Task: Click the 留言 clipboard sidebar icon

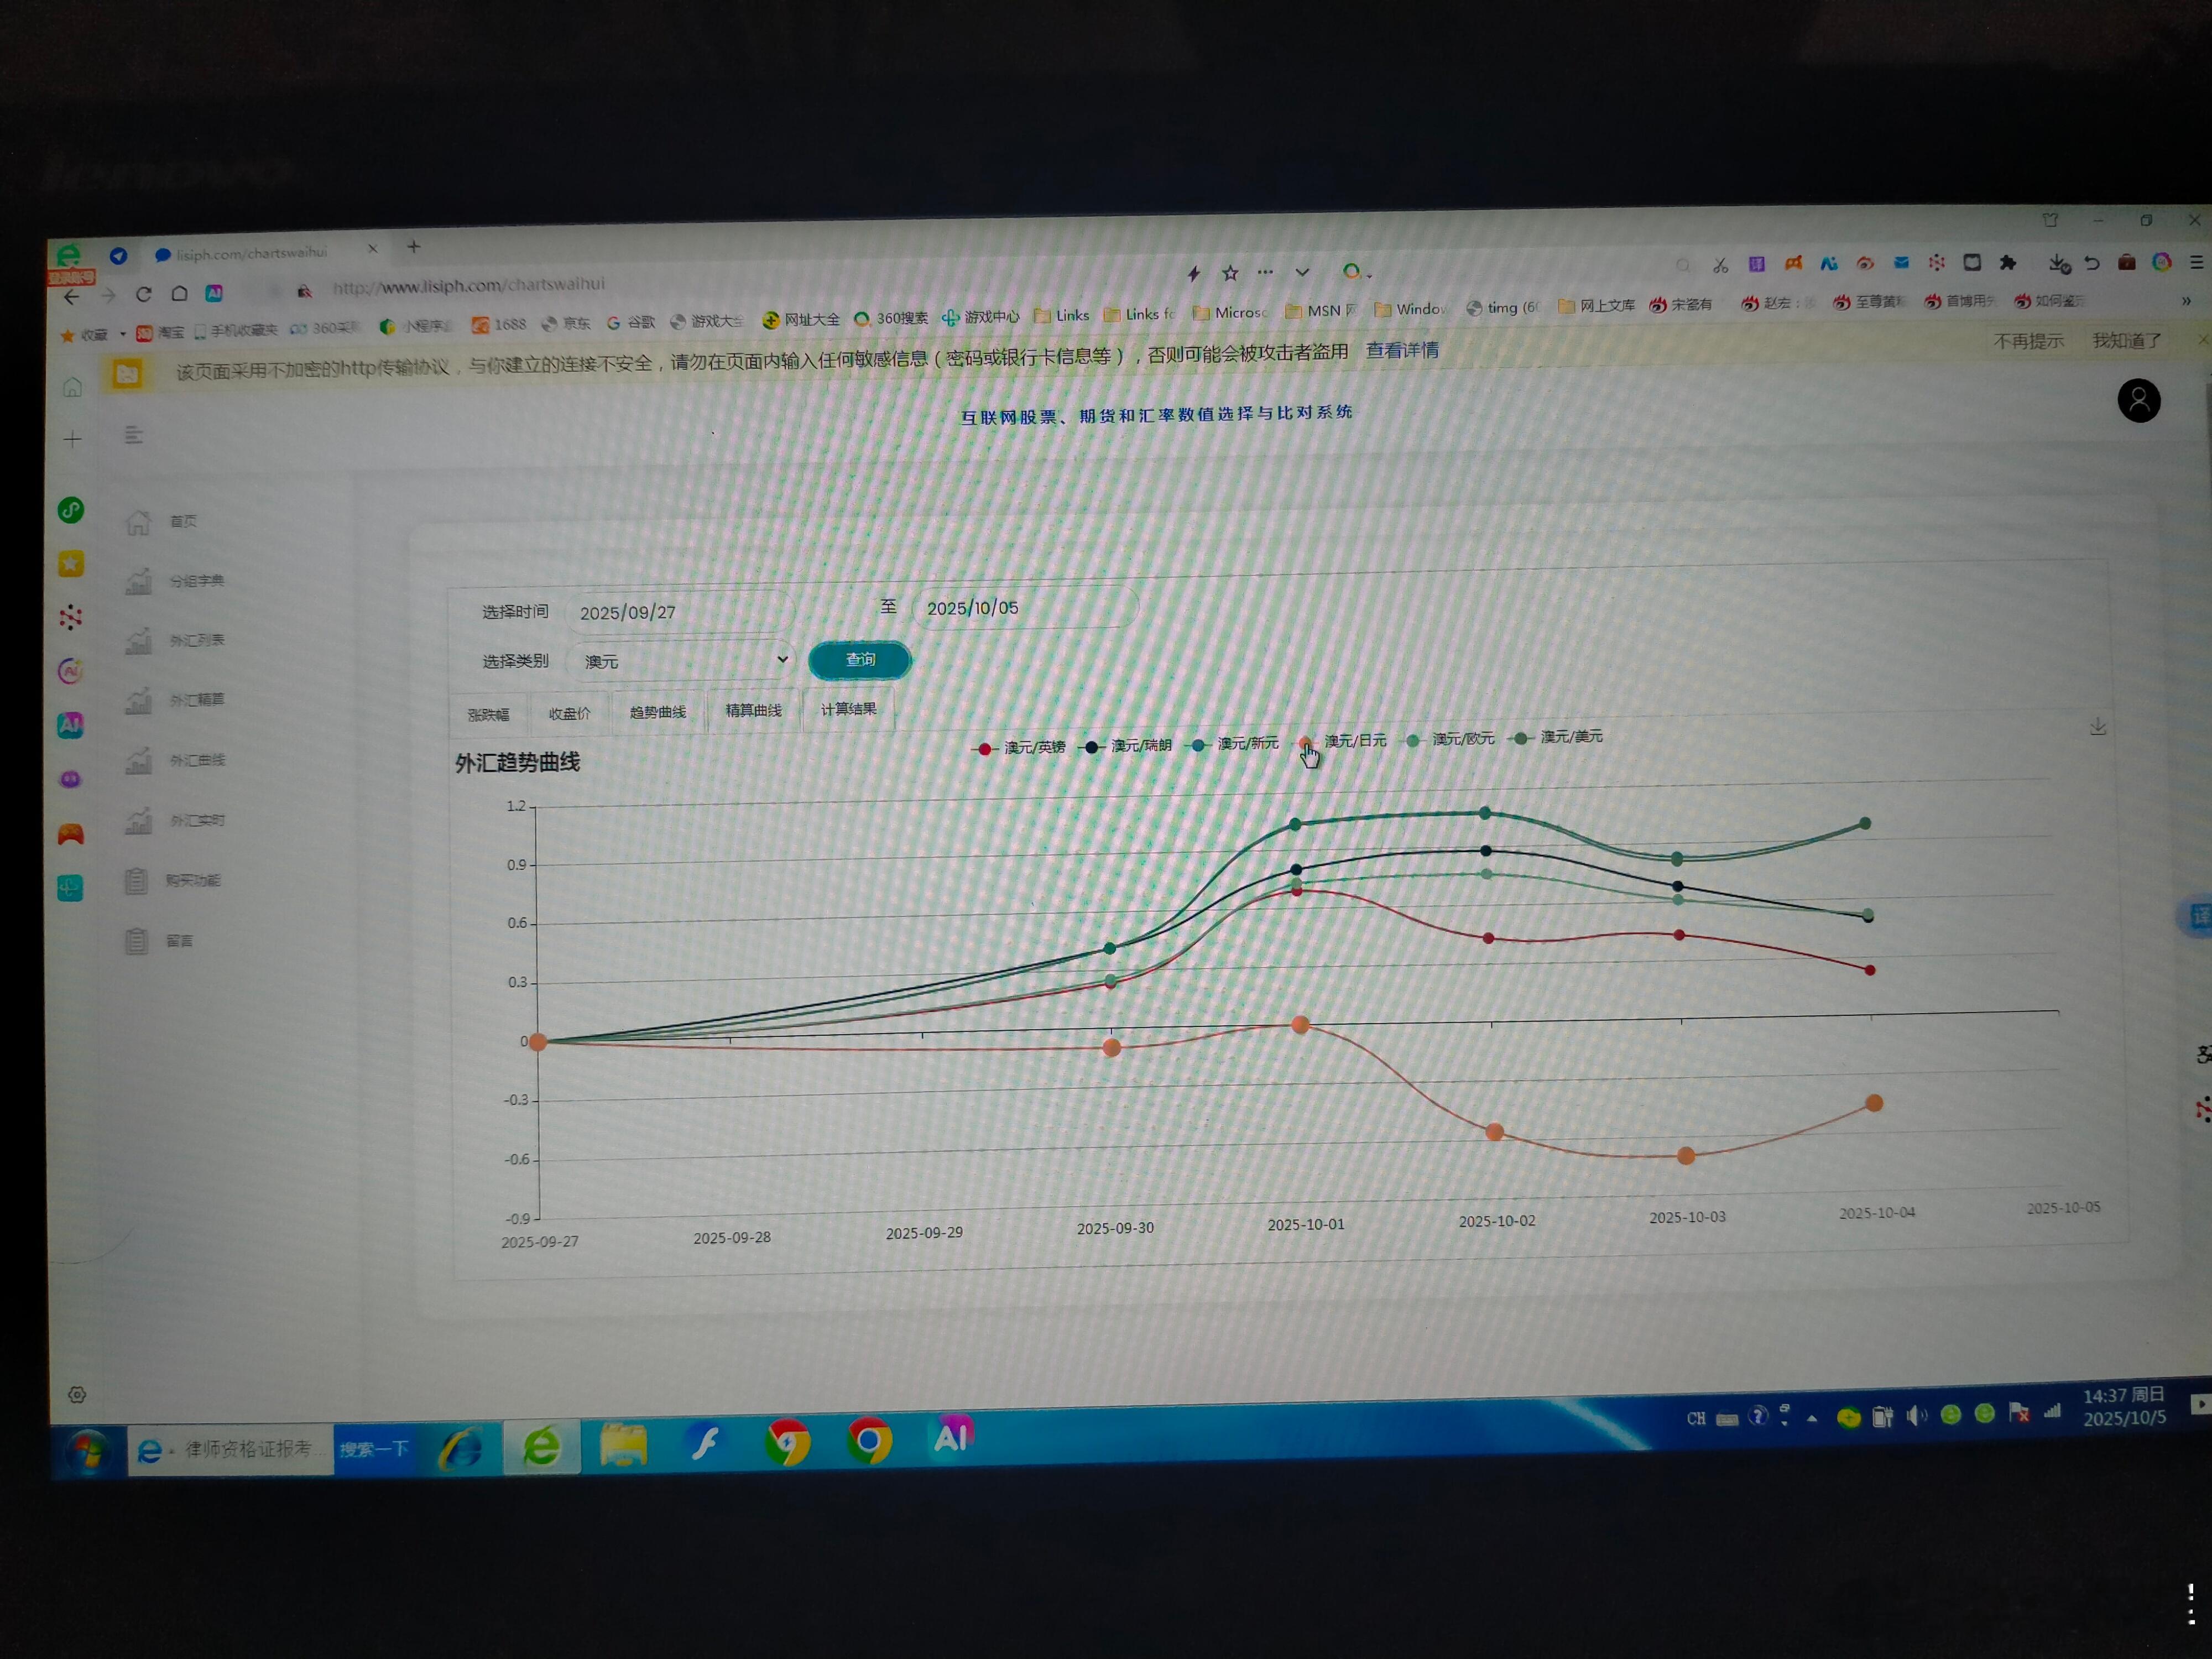Action: (137, 941)
